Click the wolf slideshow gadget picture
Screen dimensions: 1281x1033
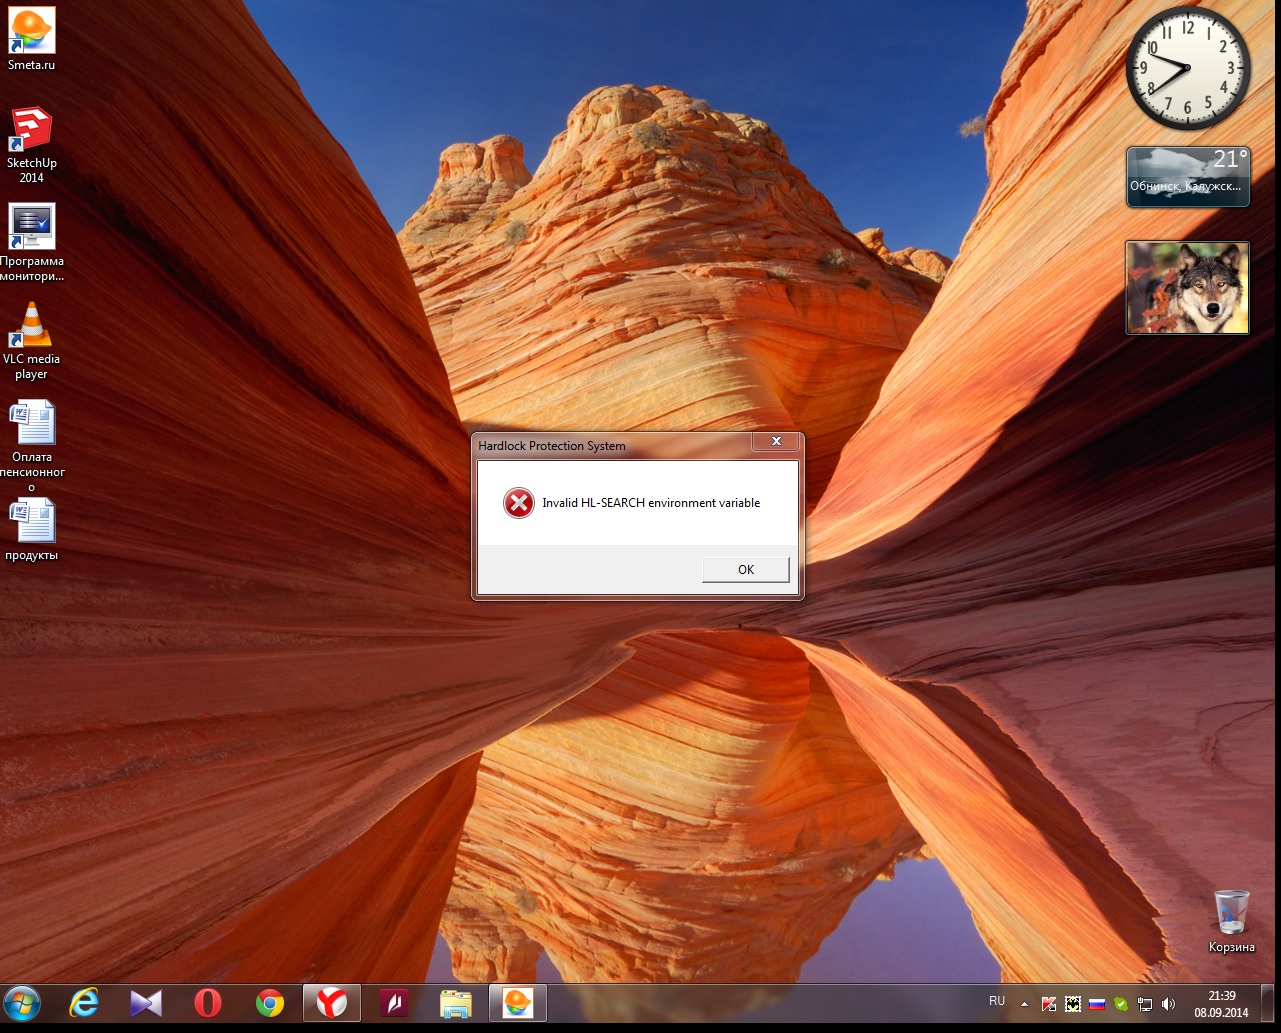tap(1187, 288)
